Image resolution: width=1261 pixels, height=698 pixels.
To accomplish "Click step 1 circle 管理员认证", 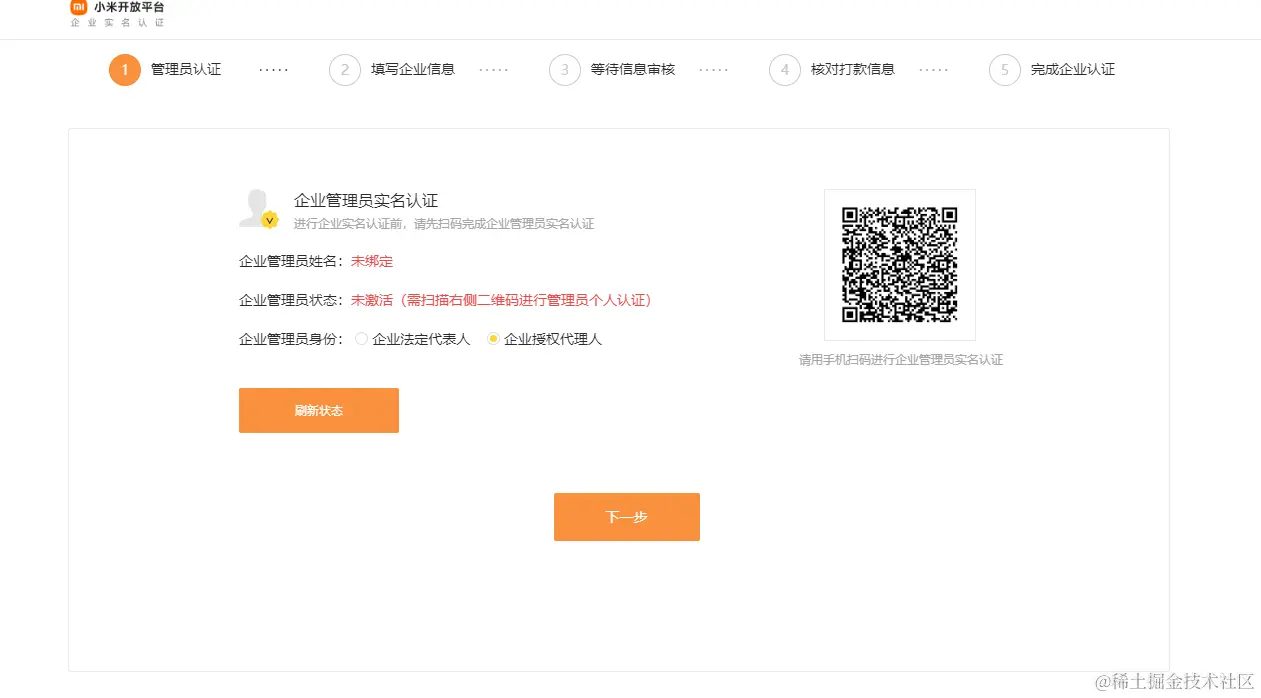I will 125,70.
